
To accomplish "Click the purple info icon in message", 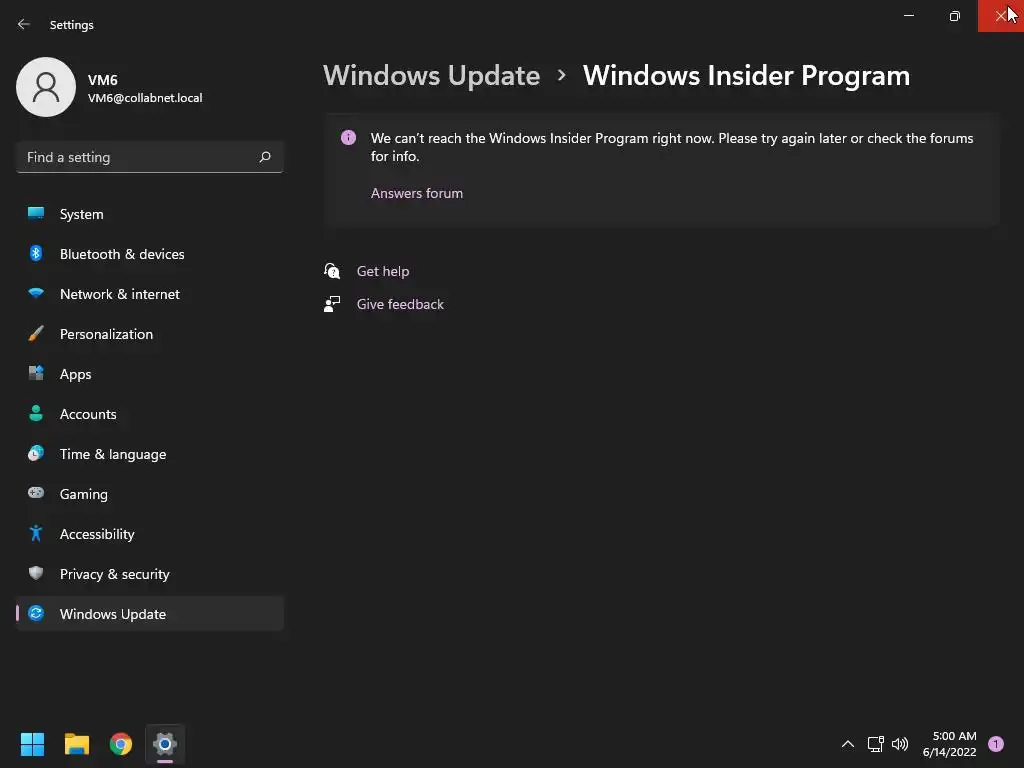I will [348, 137].
